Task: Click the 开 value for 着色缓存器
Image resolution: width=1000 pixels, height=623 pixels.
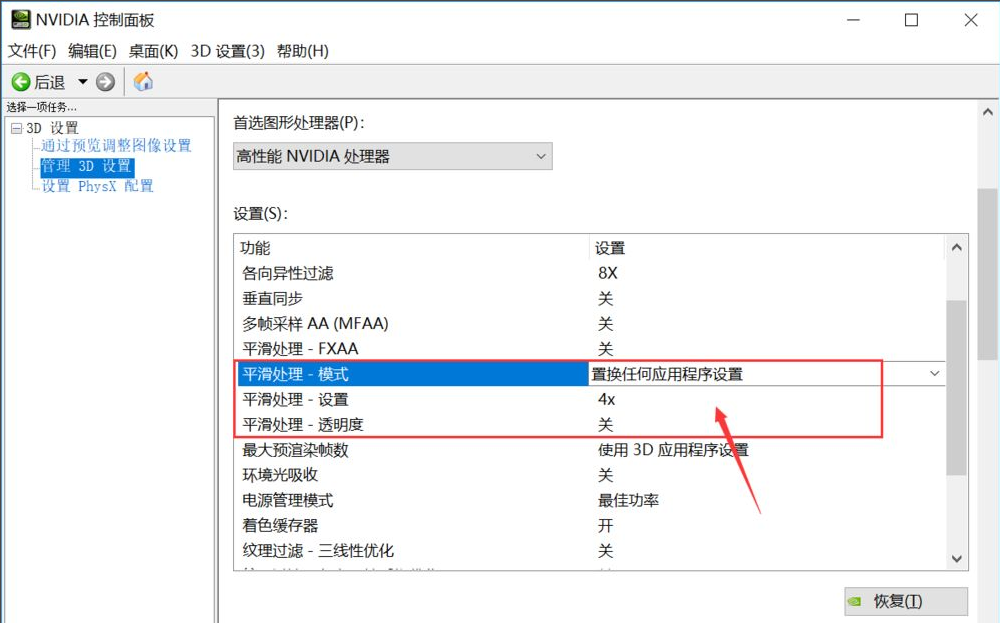Action: click(x=605, y=525)
